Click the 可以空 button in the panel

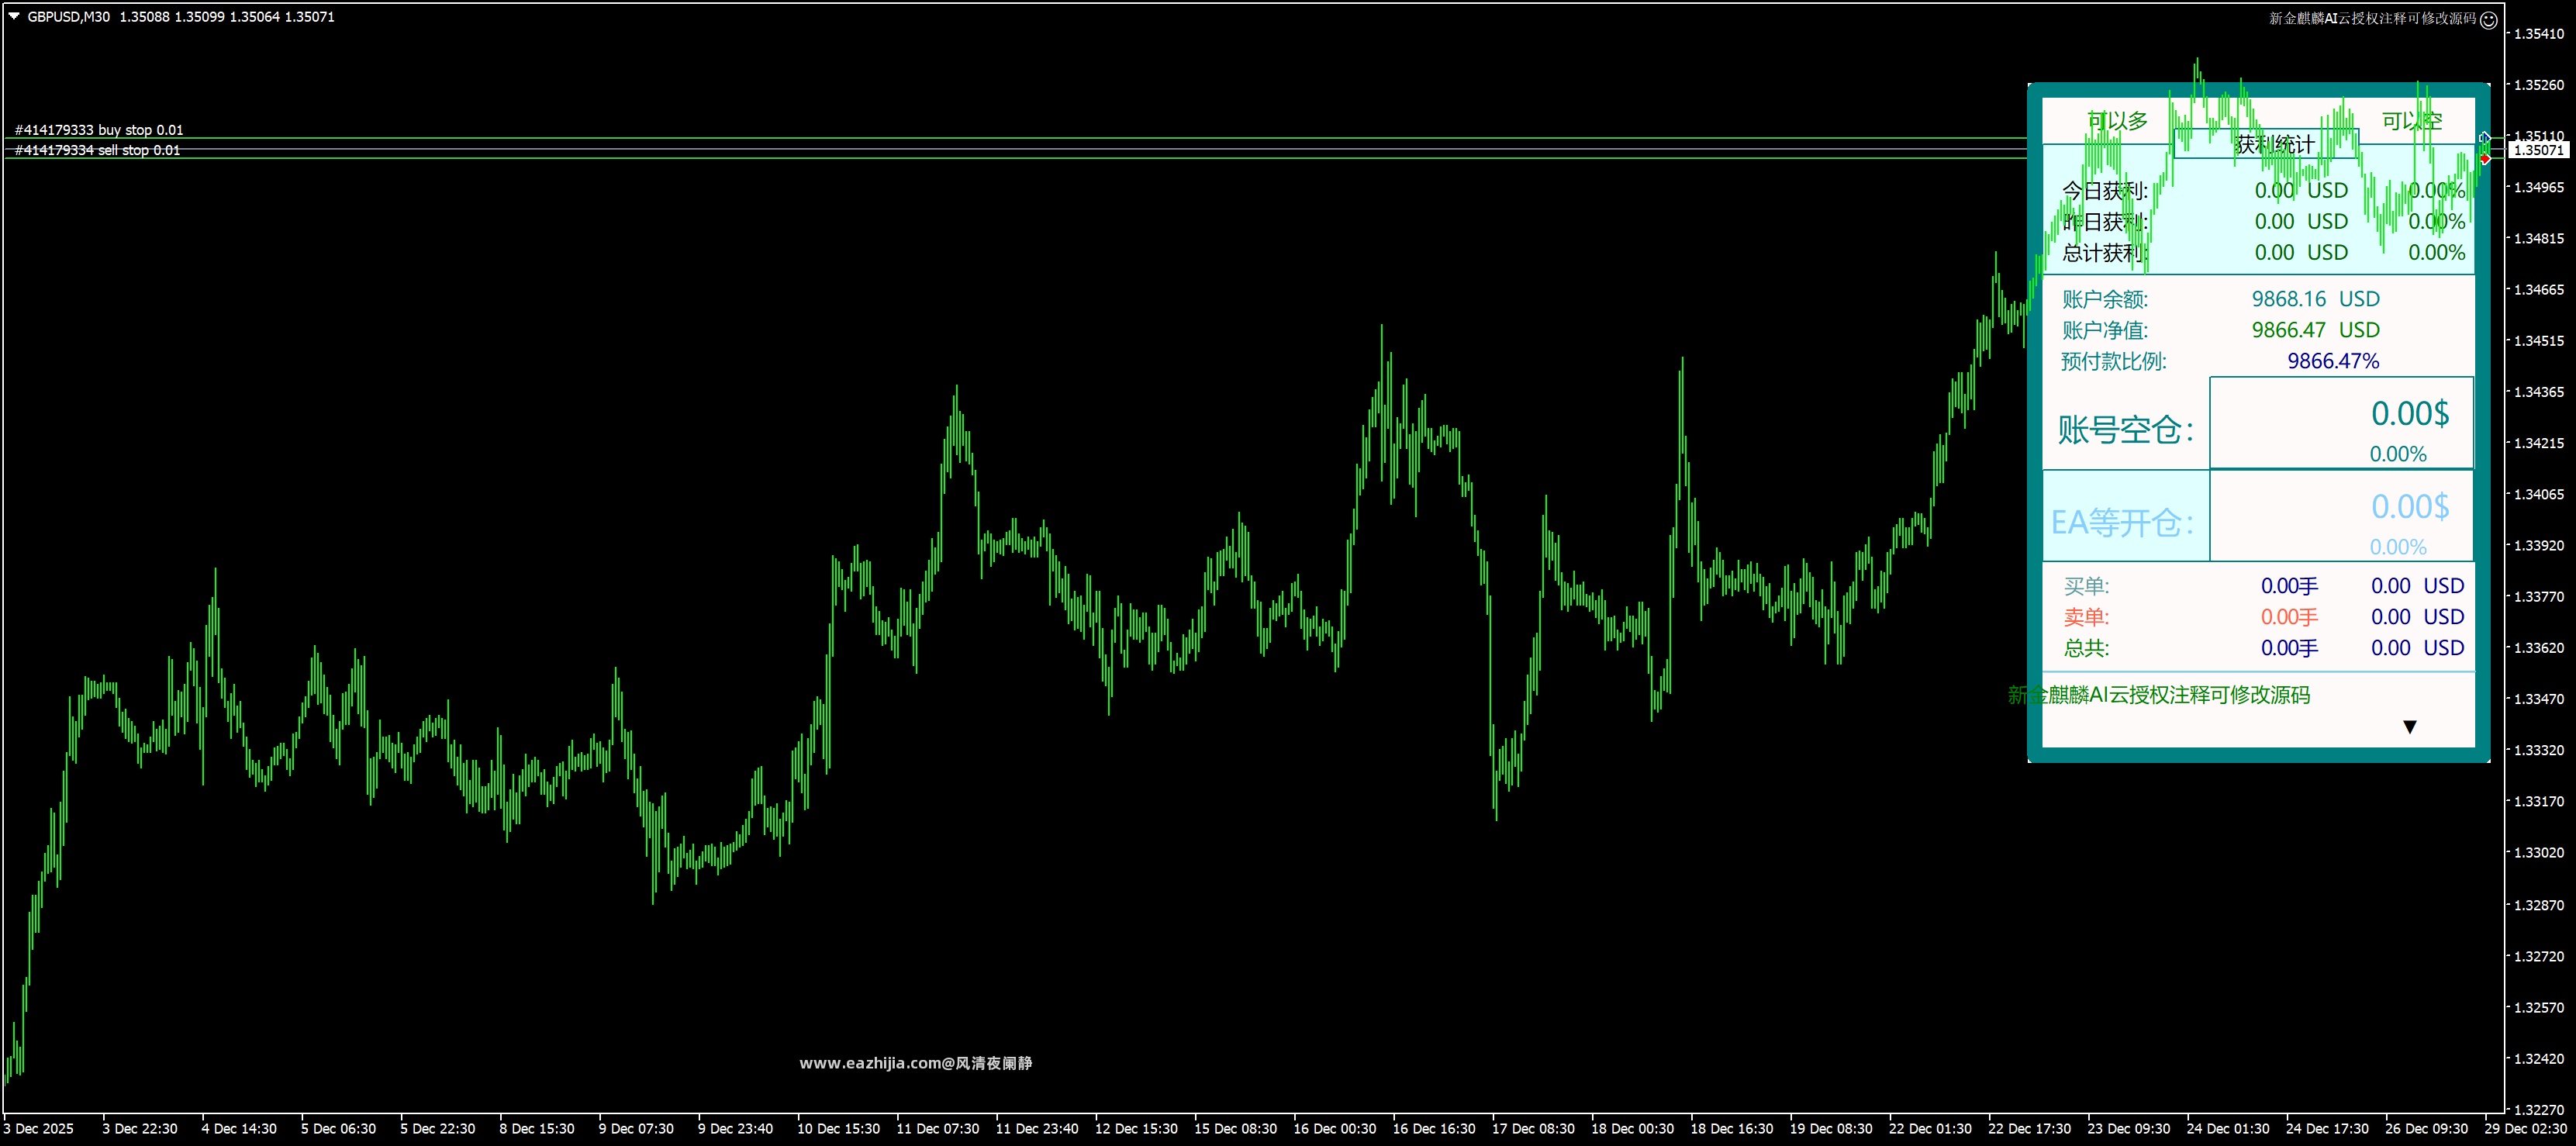[x=2411, y=121]
